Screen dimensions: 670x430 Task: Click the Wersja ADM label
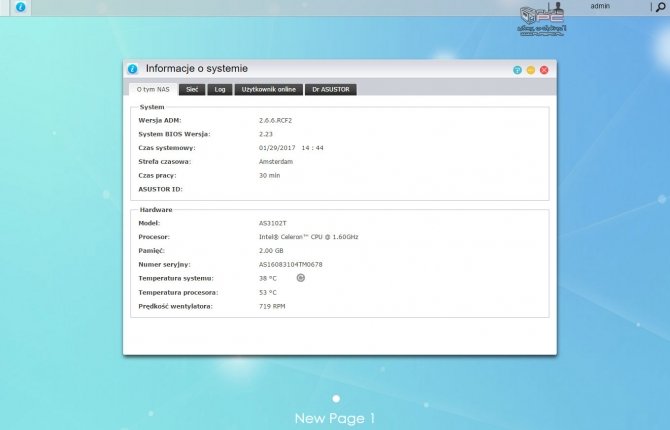click(x=160, y=121)
